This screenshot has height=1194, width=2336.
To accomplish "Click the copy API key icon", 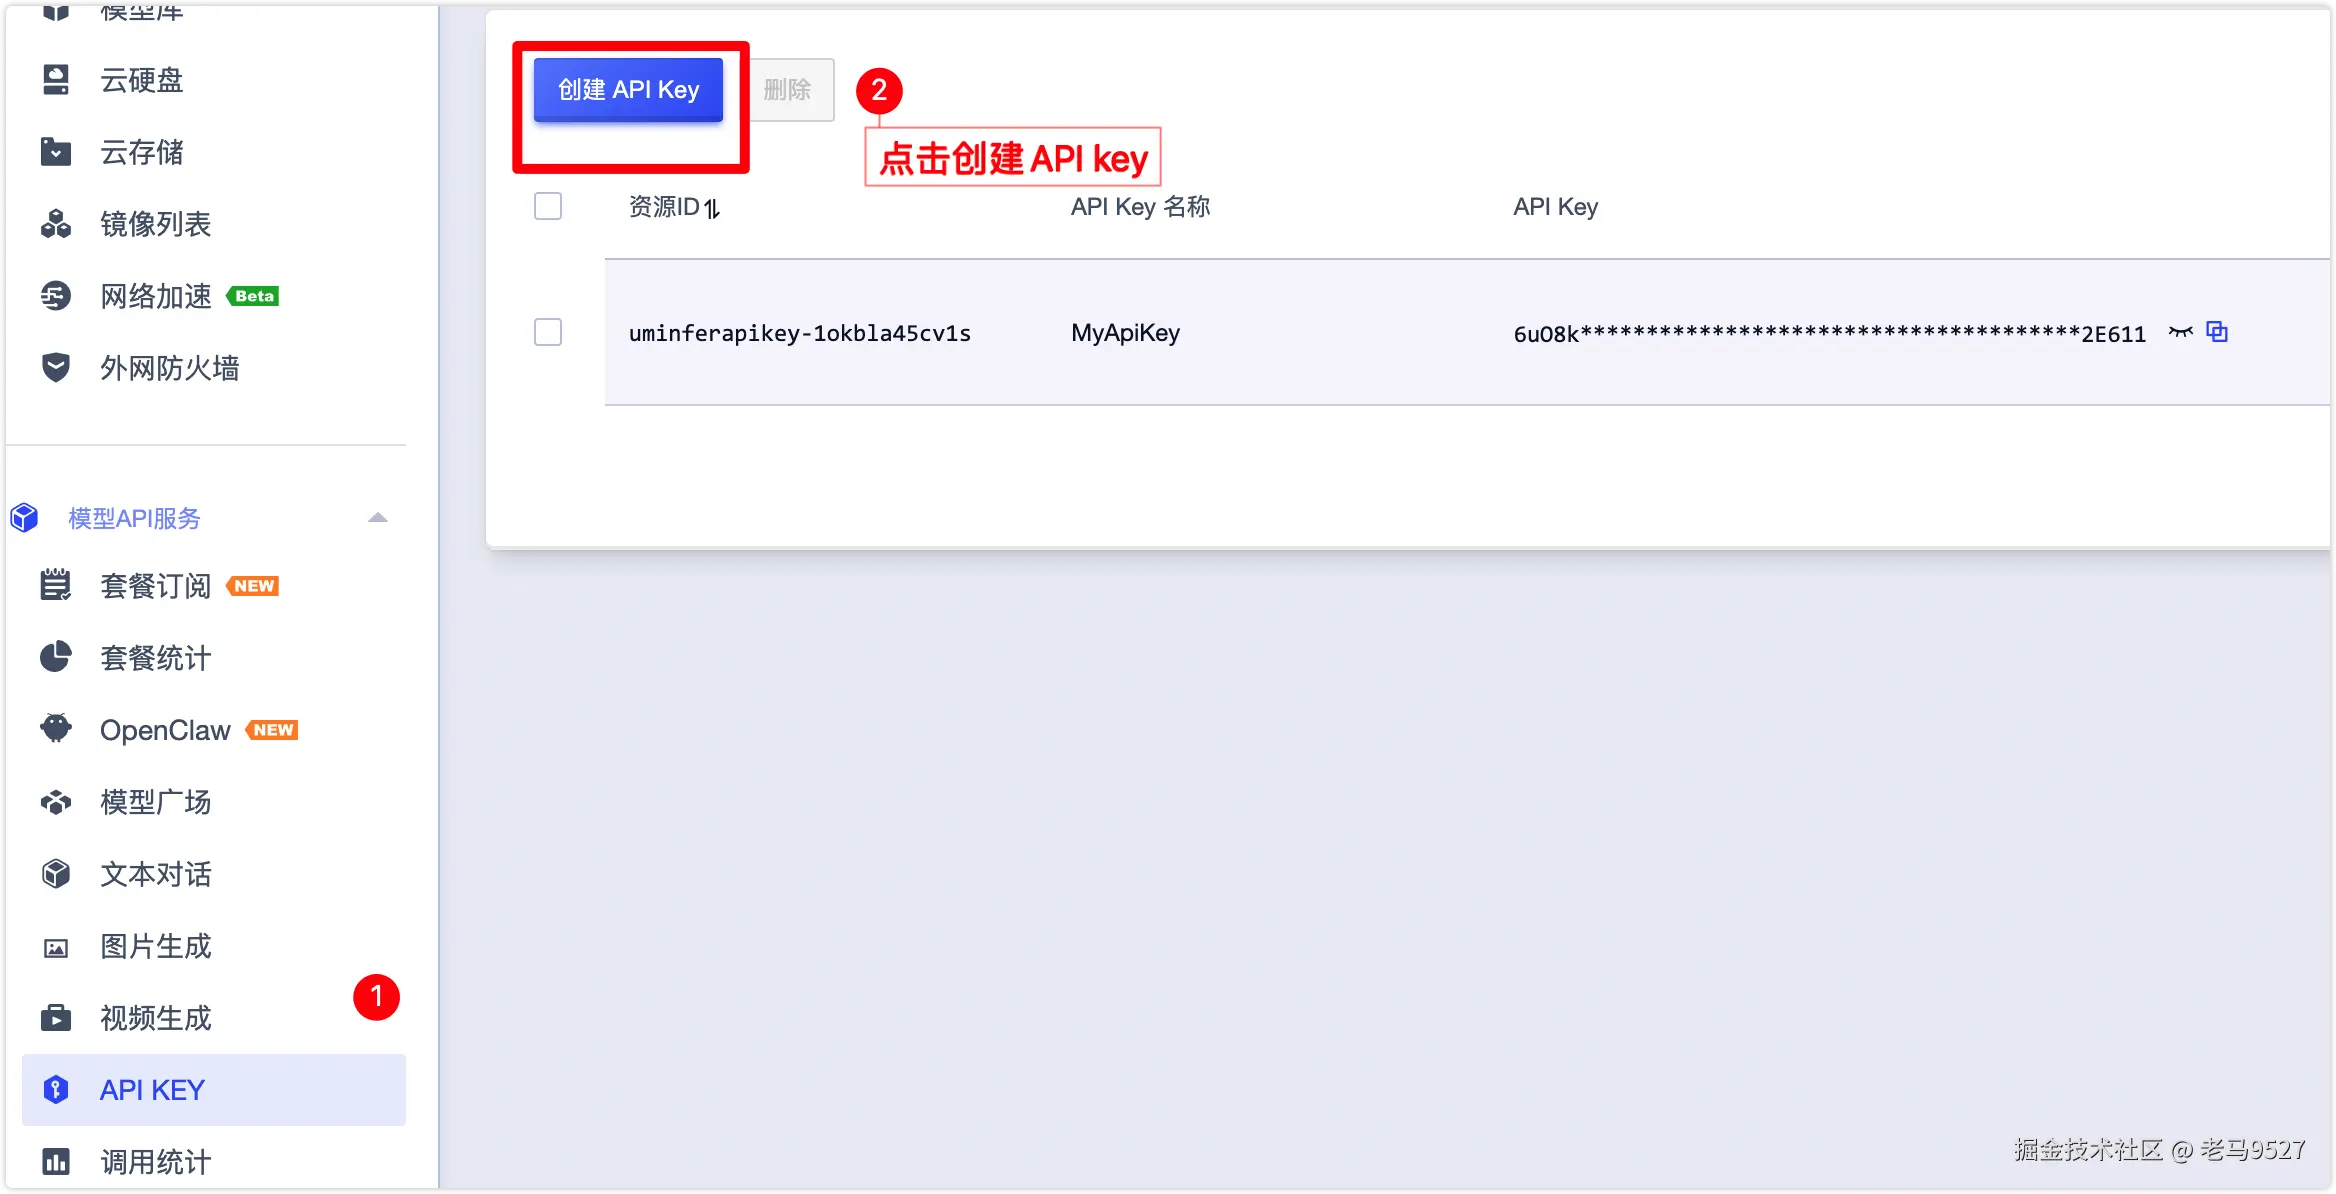I will (2217, 332).
